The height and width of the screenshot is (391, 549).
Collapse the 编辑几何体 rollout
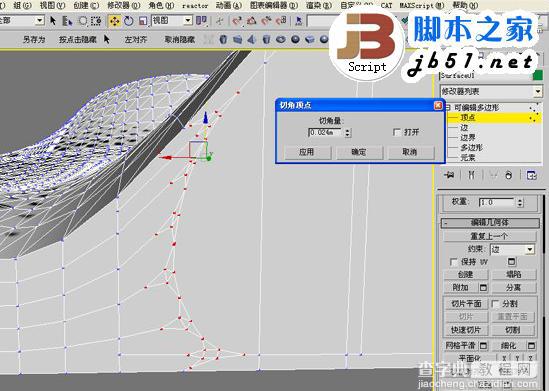pyautogui.click(x=490, y=223)
